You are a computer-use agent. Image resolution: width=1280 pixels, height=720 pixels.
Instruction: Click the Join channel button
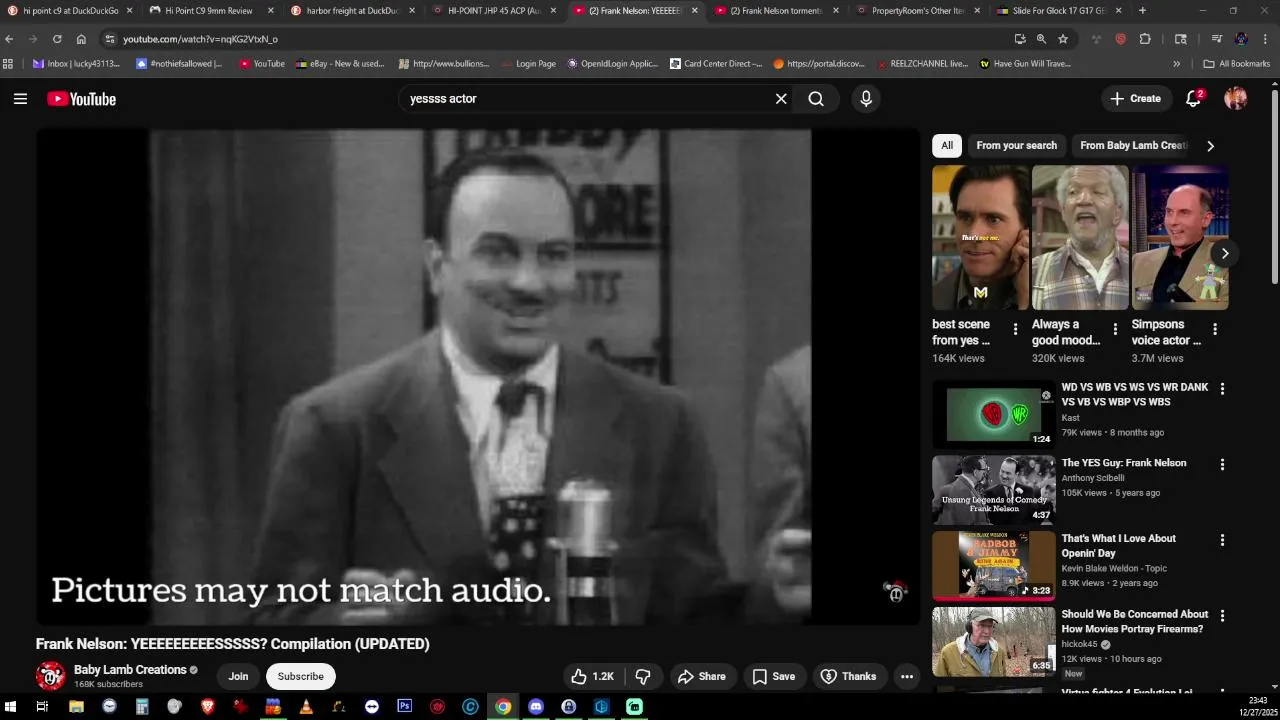point(238,677)
